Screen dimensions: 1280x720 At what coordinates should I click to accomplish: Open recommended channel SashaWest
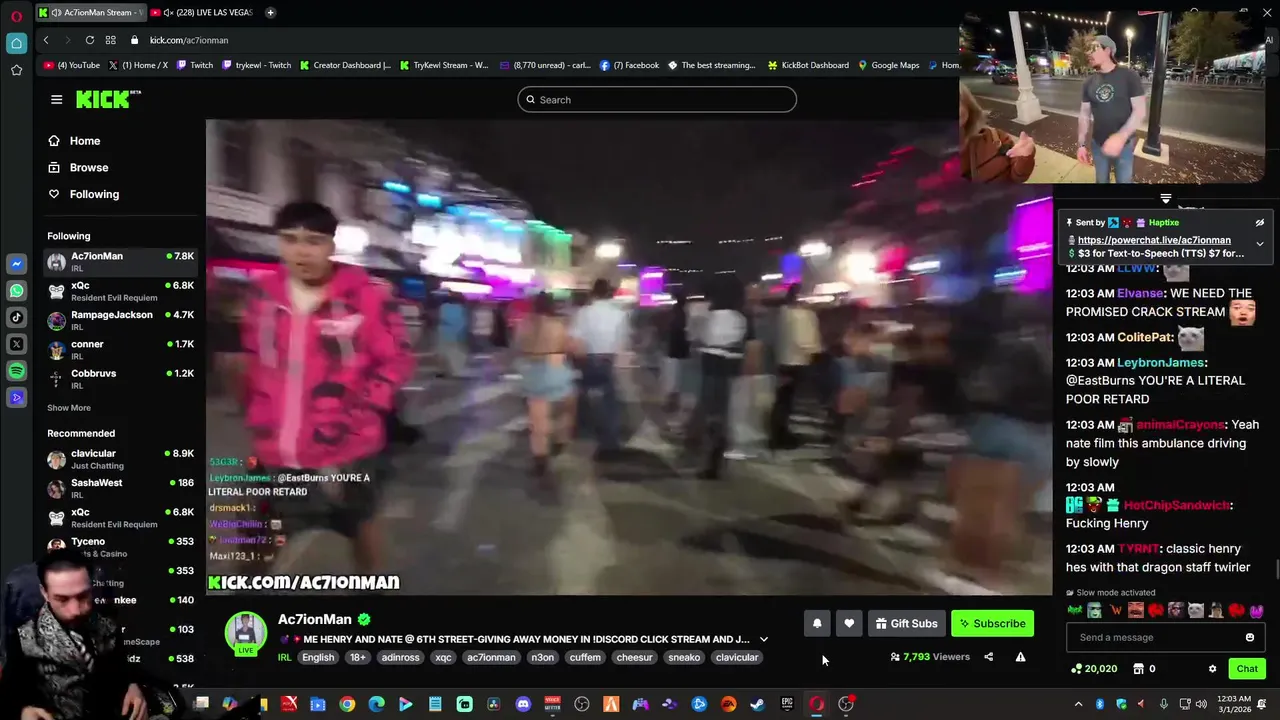click(x=120, y=488)
